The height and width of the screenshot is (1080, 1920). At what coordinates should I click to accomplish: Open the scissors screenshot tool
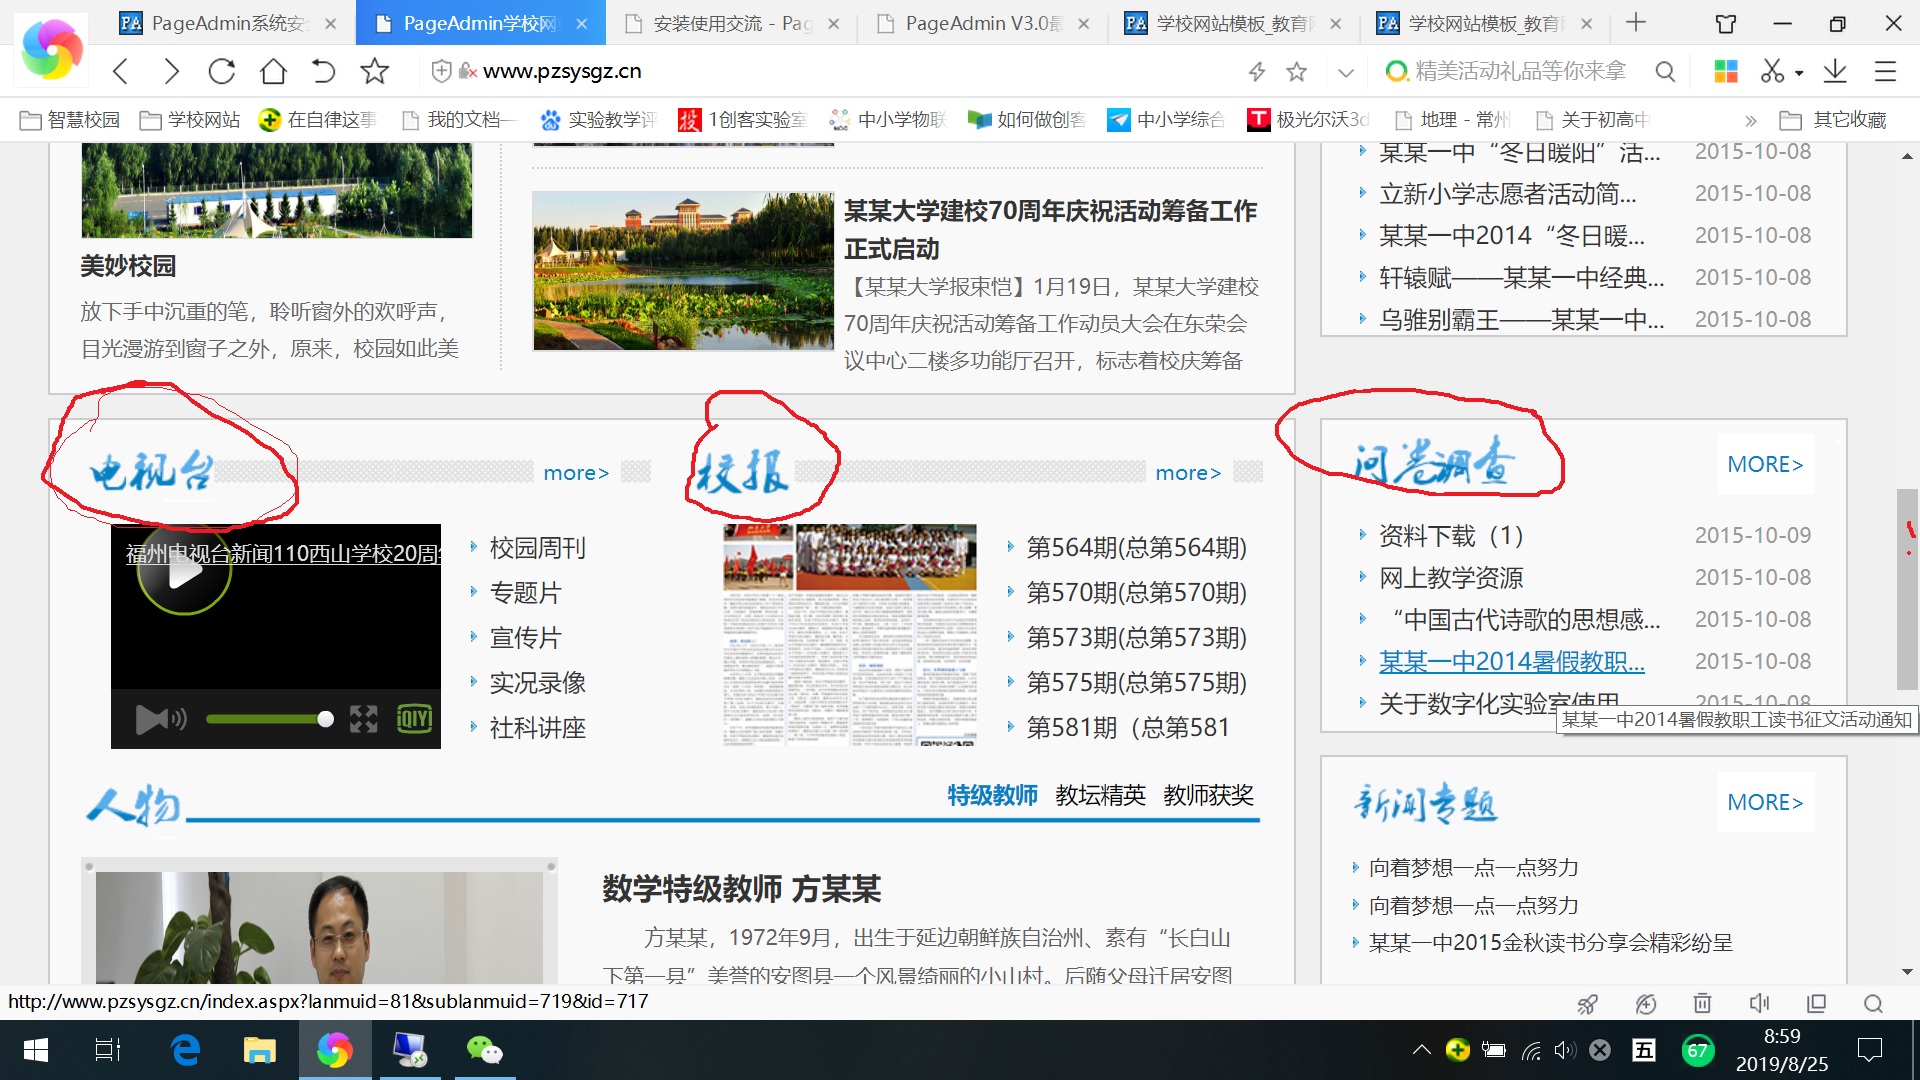(x=1772, y=71)
